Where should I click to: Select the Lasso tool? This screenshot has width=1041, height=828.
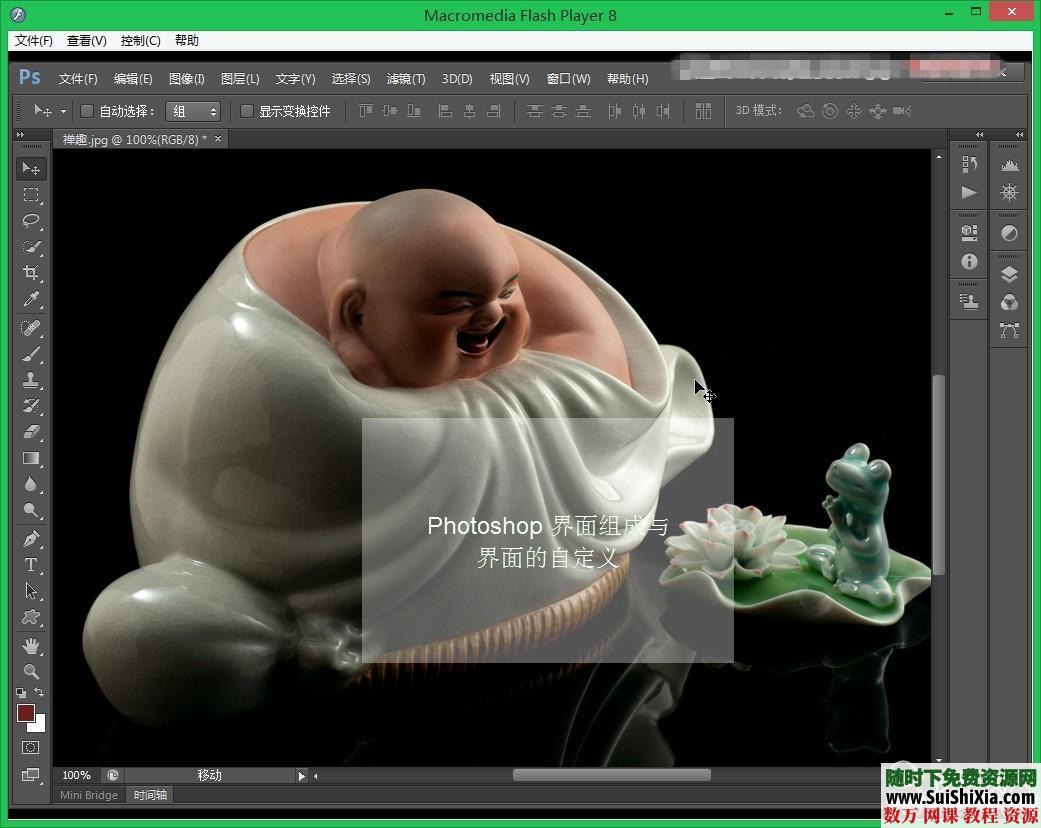pyautogui.click(x=31, y=220)
